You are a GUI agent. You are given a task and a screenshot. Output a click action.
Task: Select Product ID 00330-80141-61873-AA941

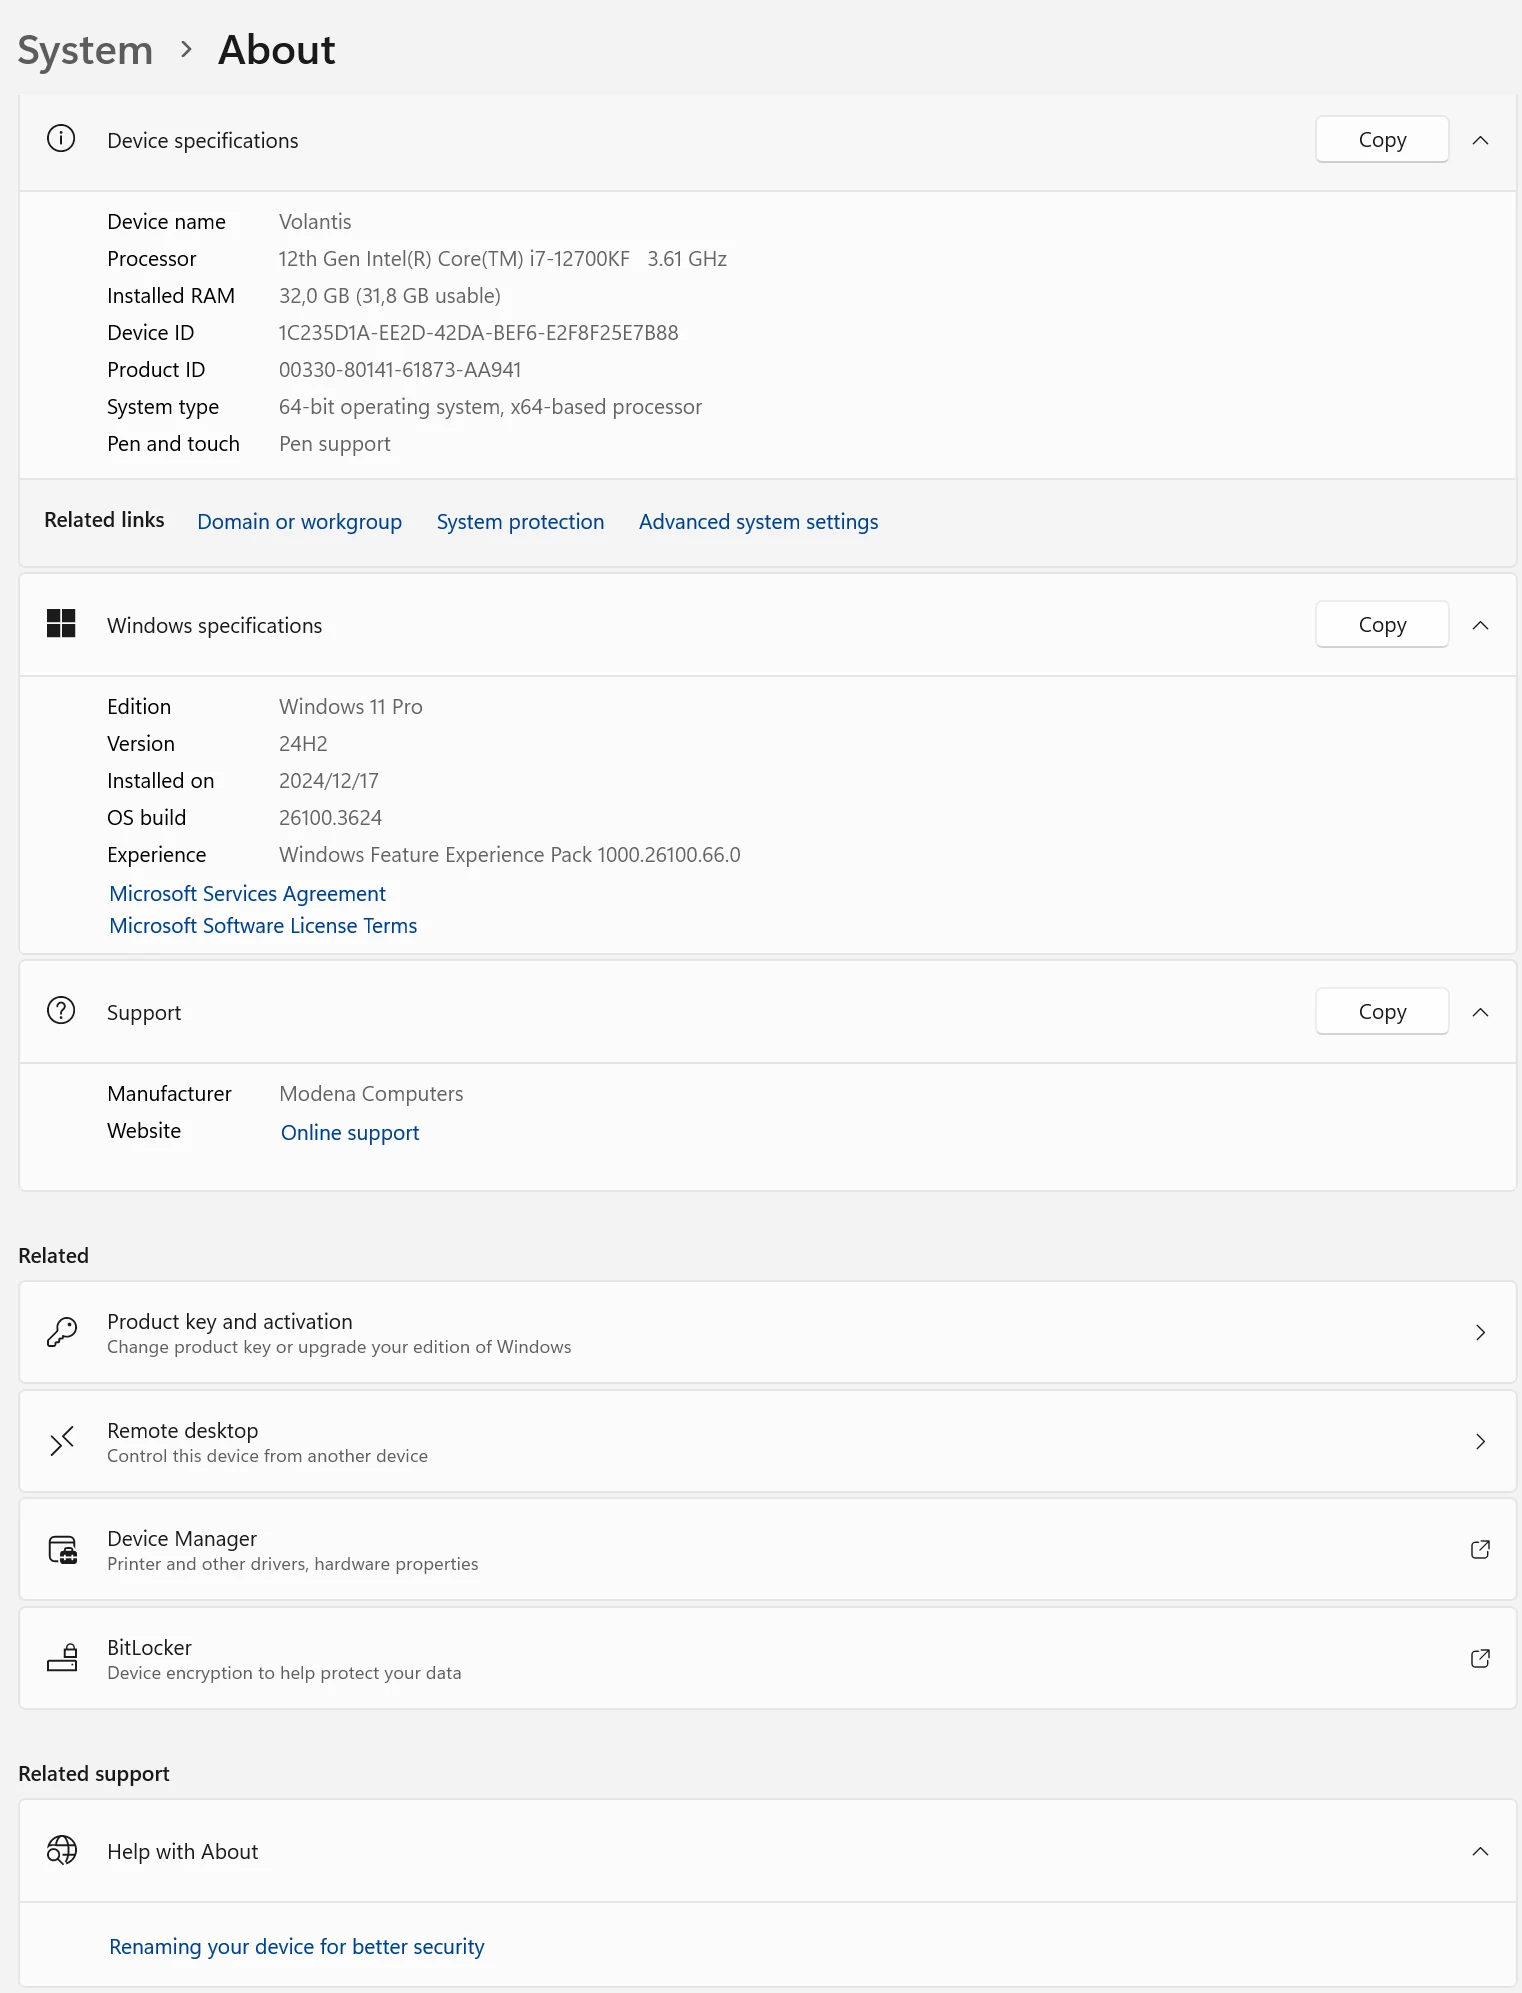pos(400,370)
